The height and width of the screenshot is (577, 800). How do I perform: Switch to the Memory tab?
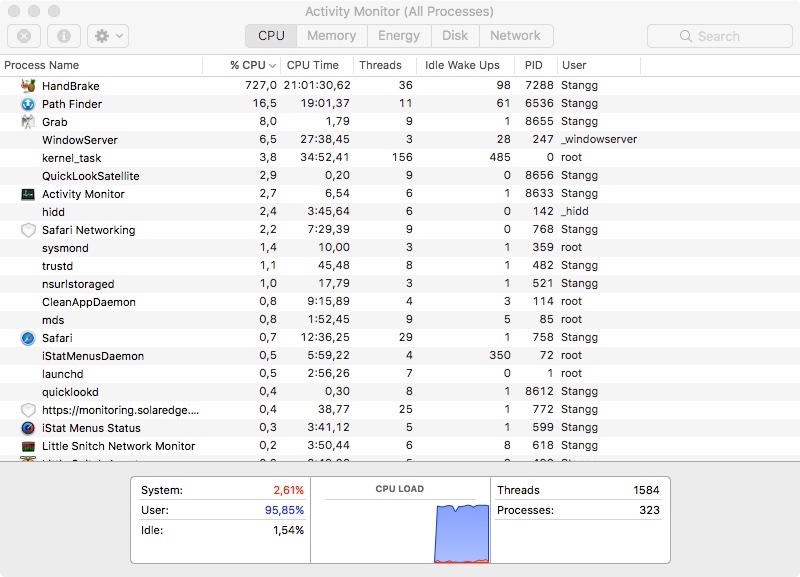pyautogui.click(x=332, y=36)
